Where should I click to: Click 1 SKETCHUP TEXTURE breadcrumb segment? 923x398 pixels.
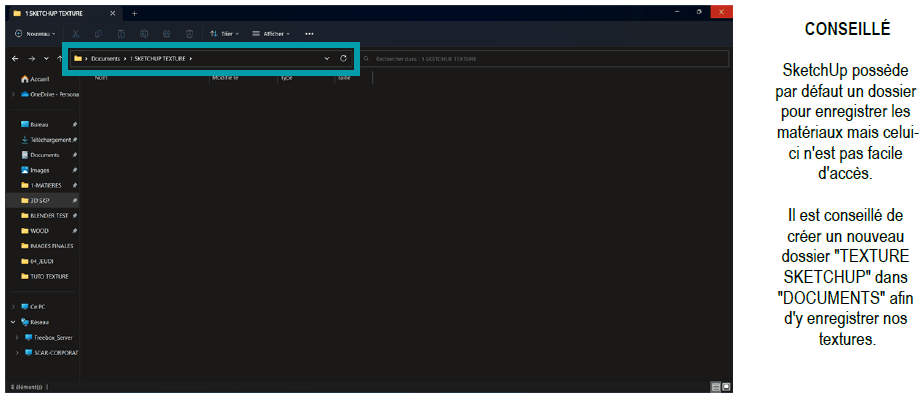157,59
